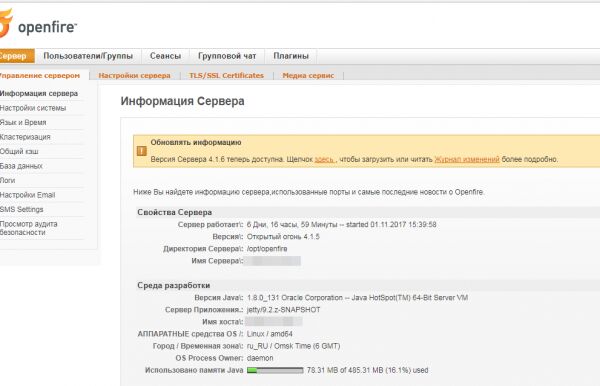This screenshot has height=386, width=600.
Task: Switch to the Сеансы tab
Action: (x=165, y=56)
